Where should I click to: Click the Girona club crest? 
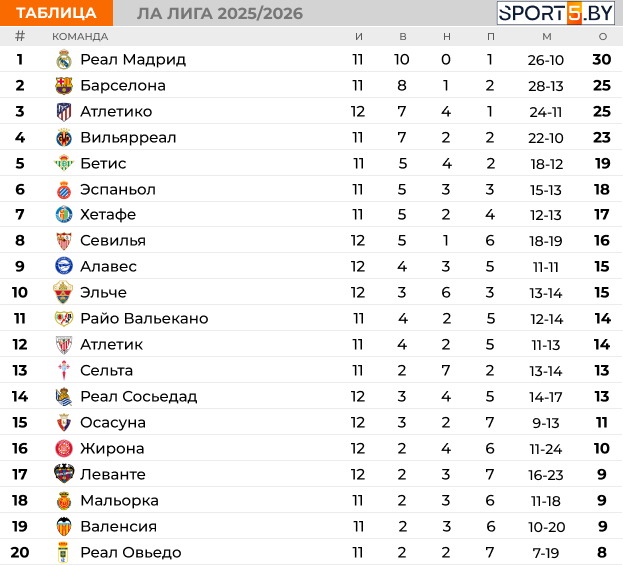[64, 449]
